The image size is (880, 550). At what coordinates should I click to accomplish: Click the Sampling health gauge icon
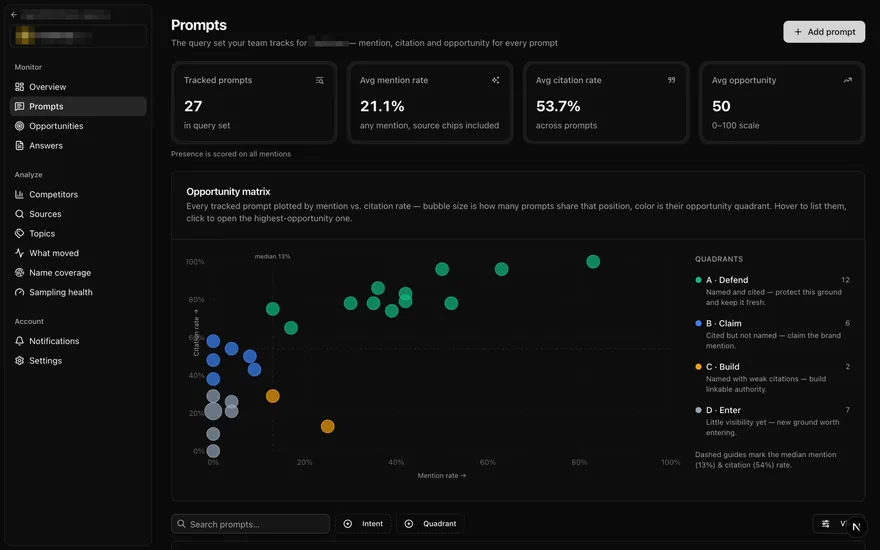coord(20,292)
